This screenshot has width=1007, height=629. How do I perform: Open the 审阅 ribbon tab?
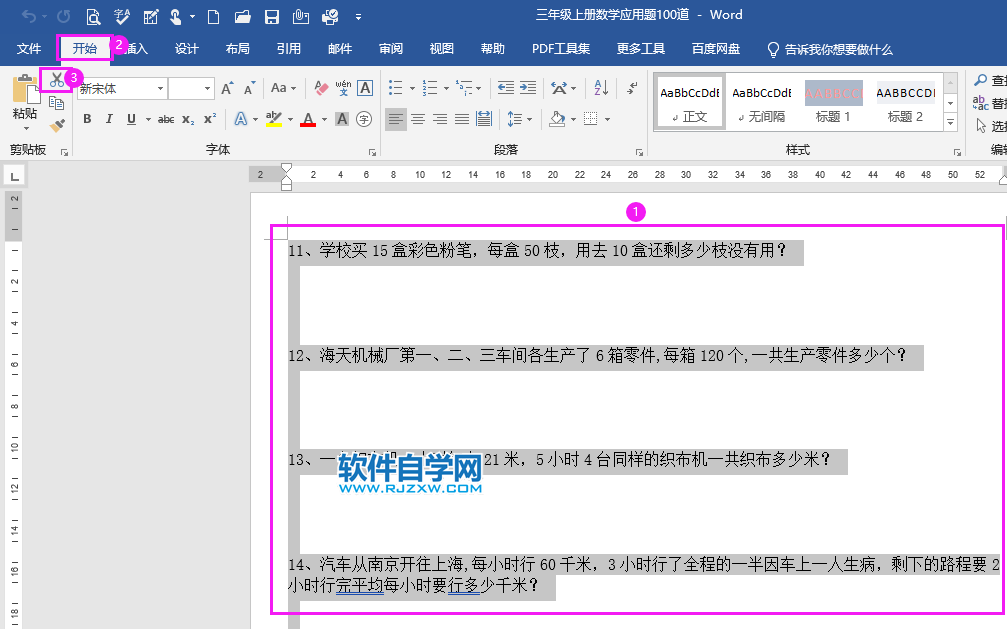coord(390,49)
